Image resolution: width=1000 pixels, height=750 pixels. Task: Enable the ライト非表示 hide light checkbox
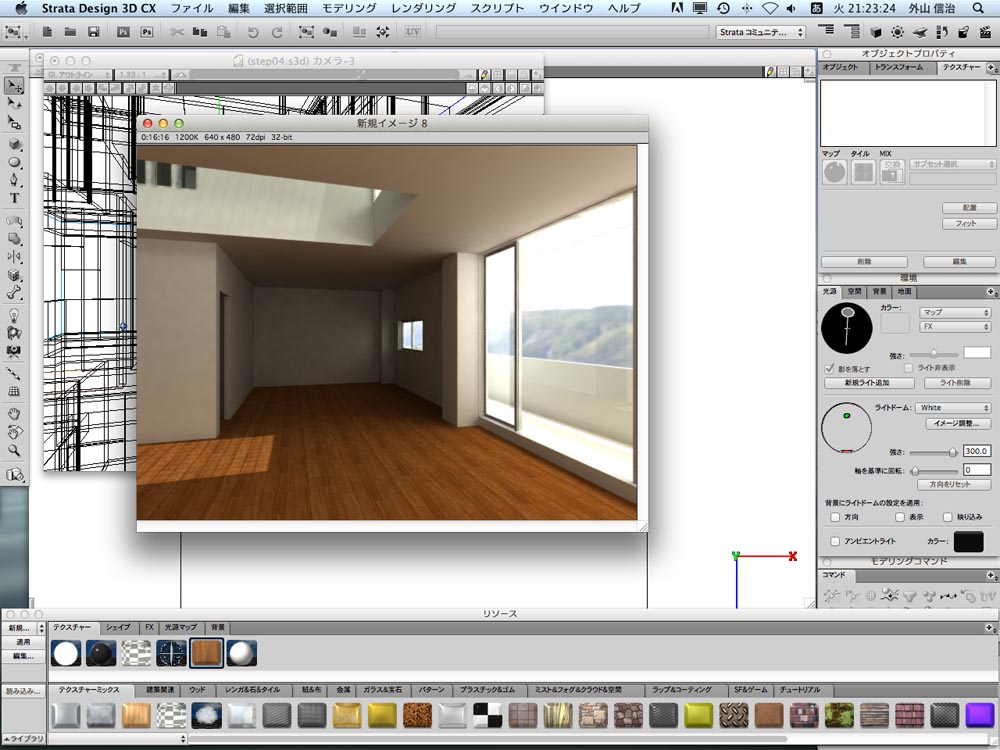(909, 368)
